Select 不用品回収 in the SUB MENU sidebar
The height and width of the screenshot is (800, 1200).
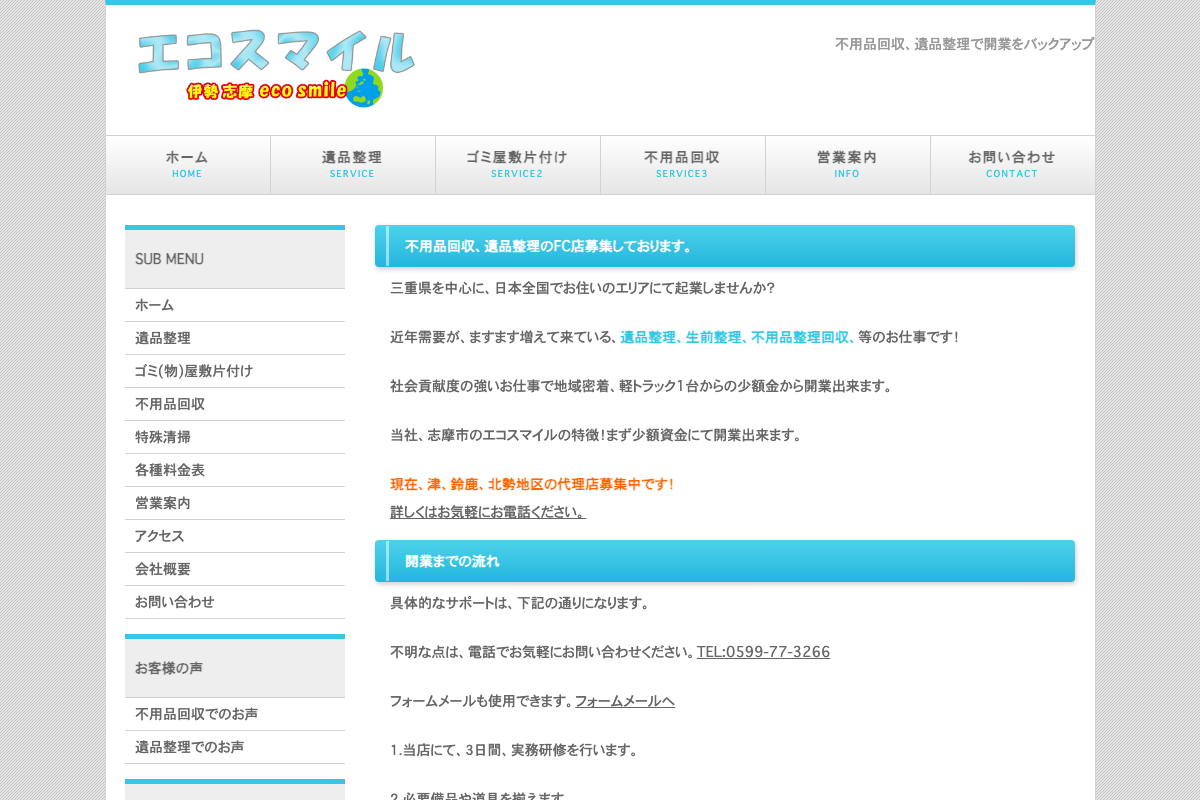tap(235, 404)
